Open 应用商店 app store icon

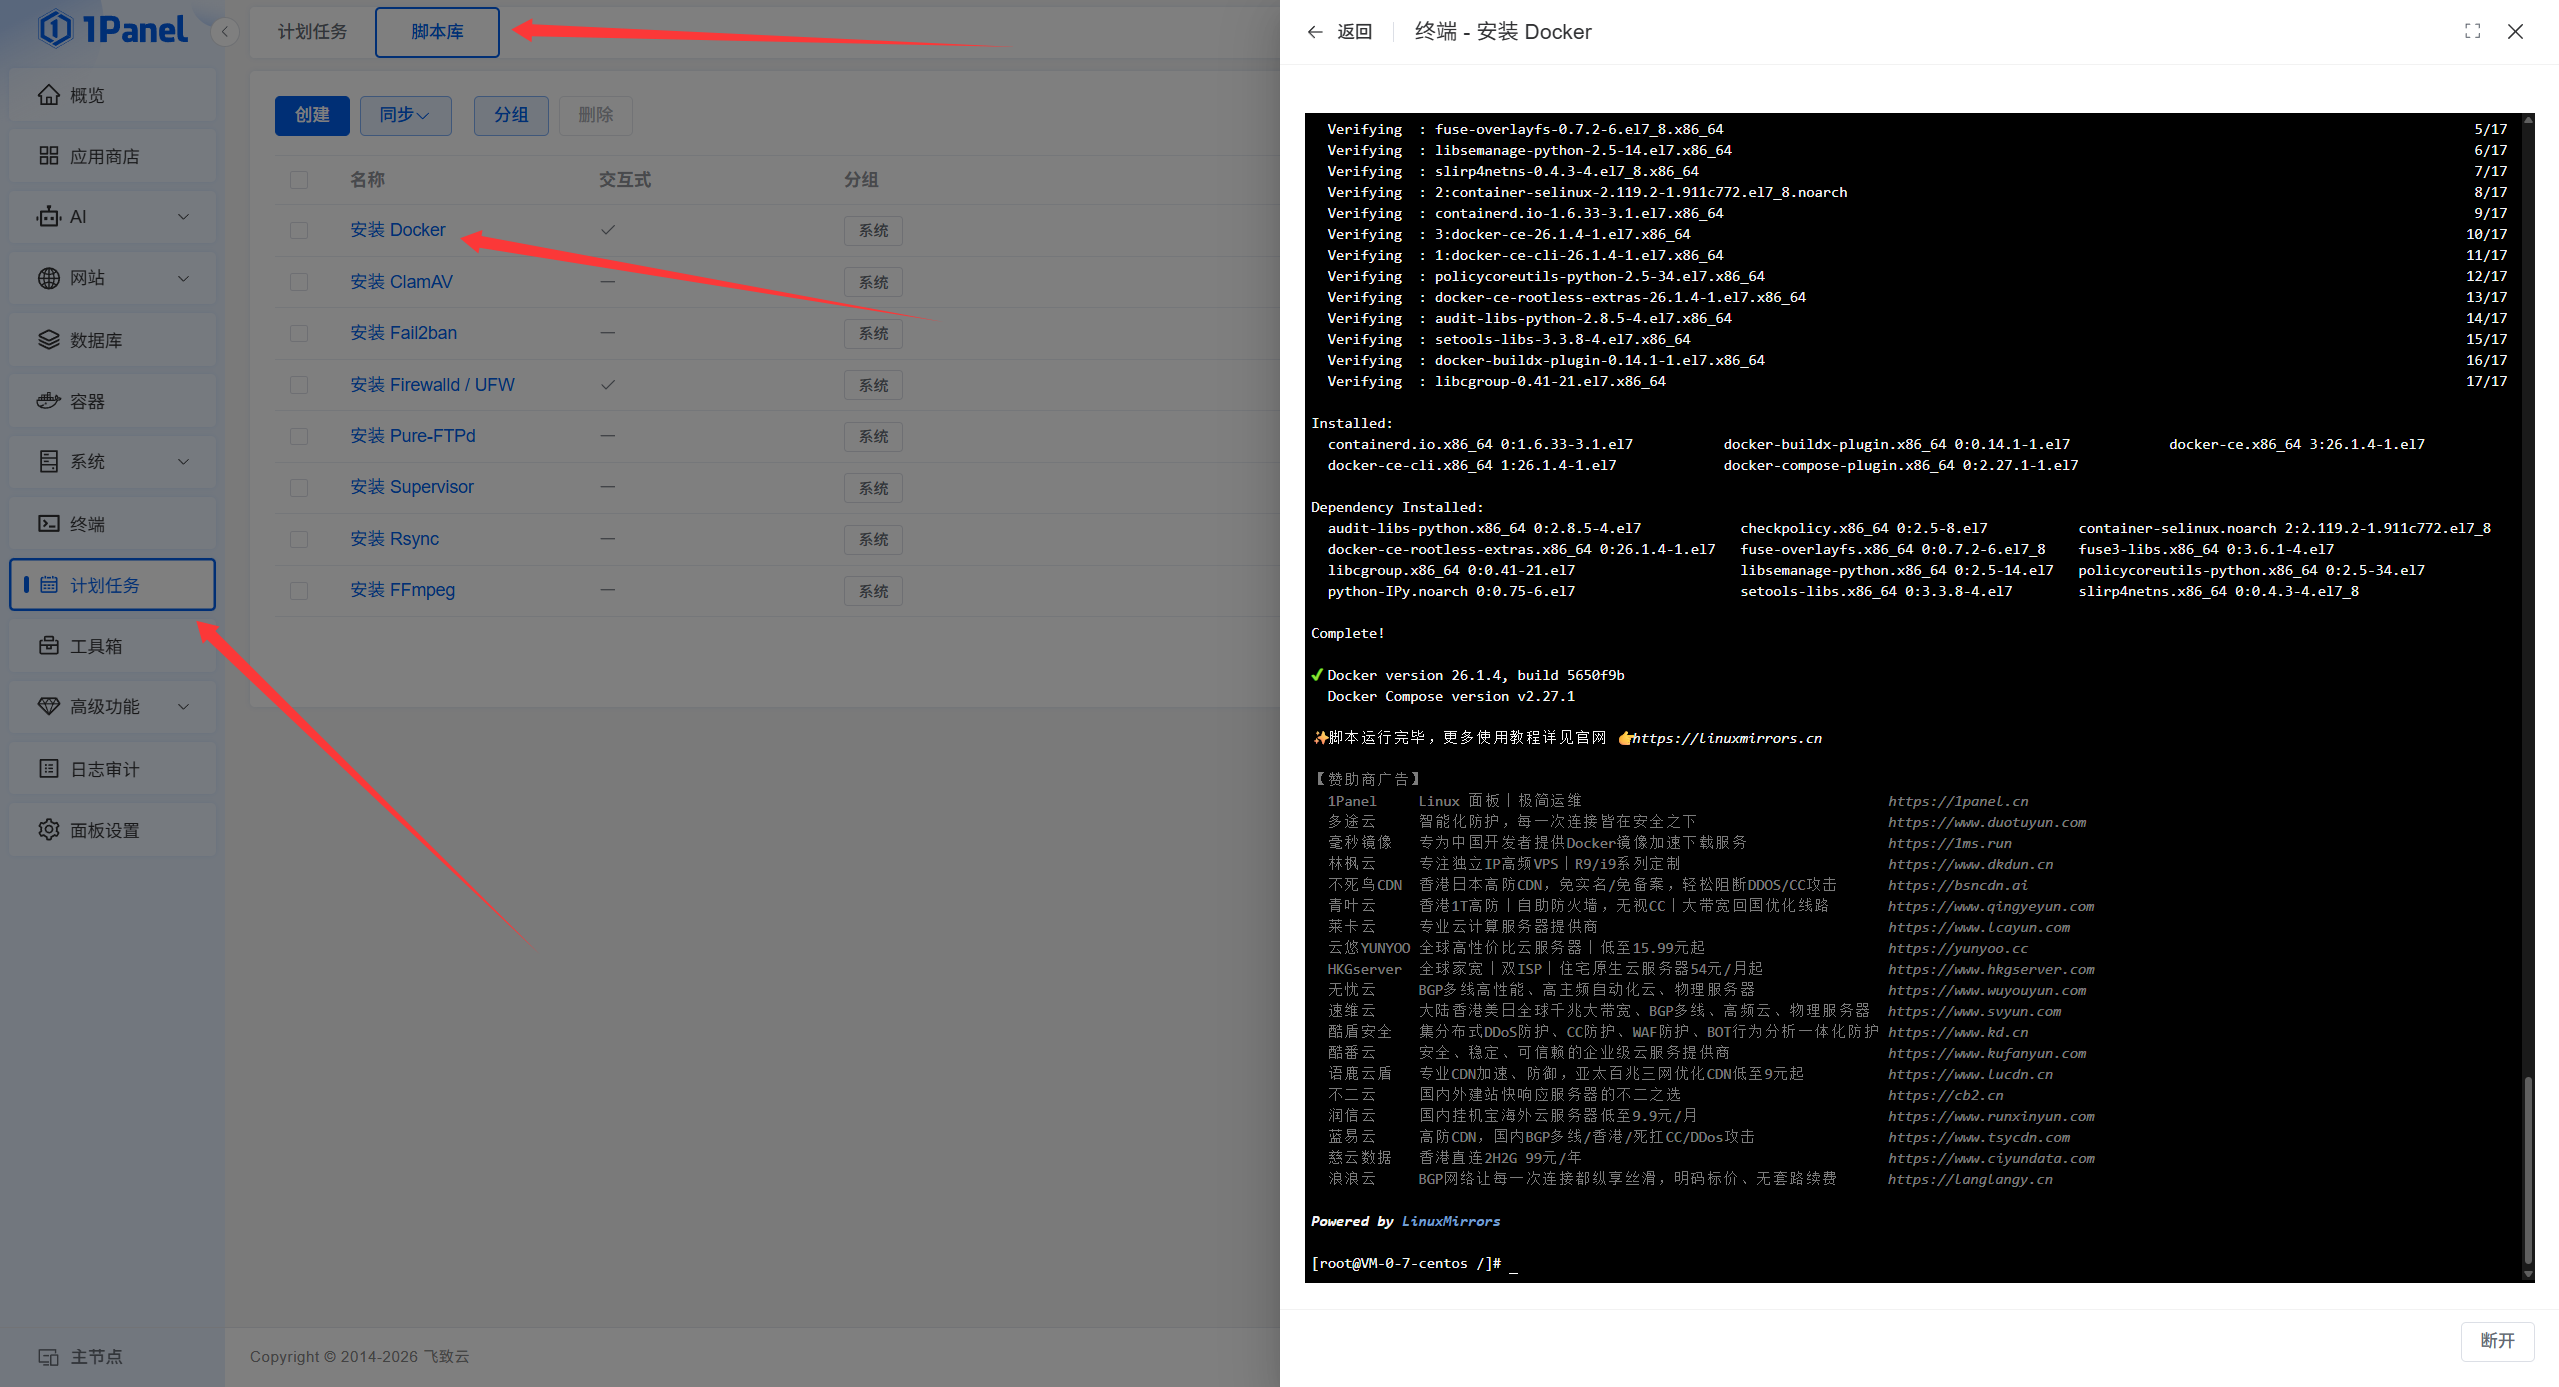click(x=48, y=156)
